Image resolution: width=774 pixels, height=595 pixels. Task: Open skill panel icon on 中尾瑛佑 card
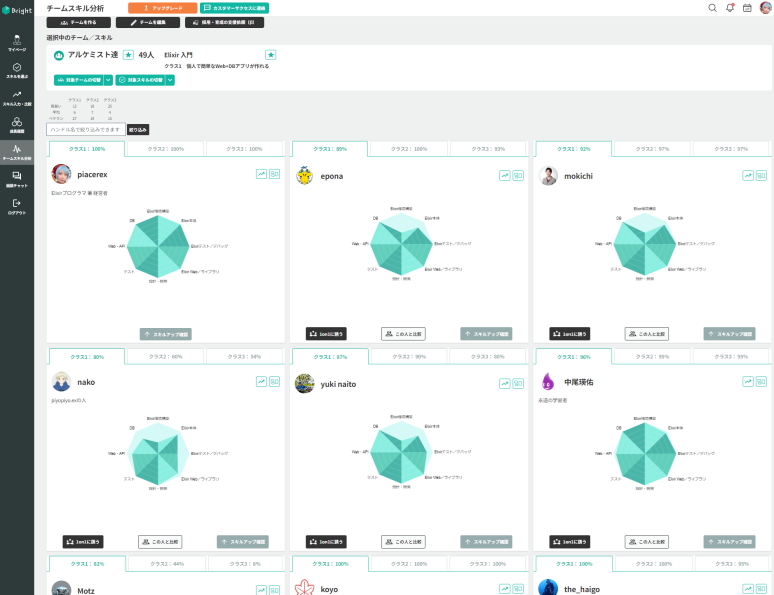coord(761,381)
